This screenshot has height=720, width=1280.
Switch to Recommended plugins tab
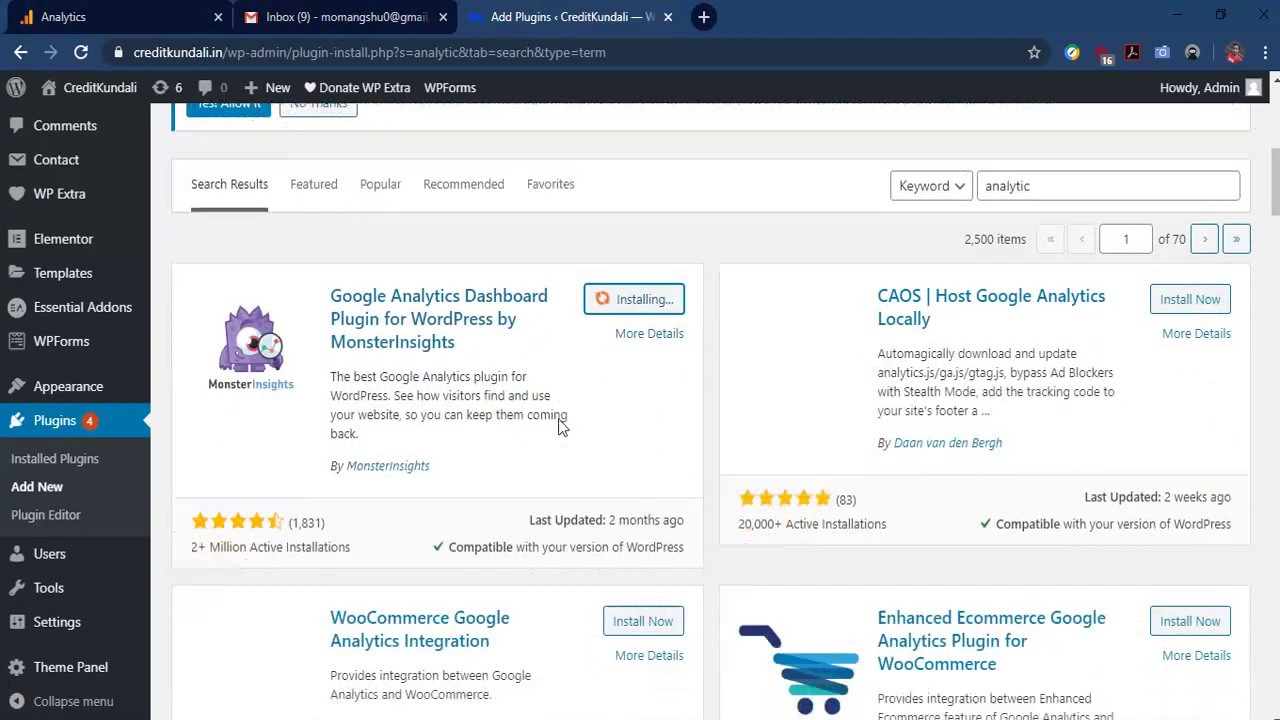click(463, 184)
